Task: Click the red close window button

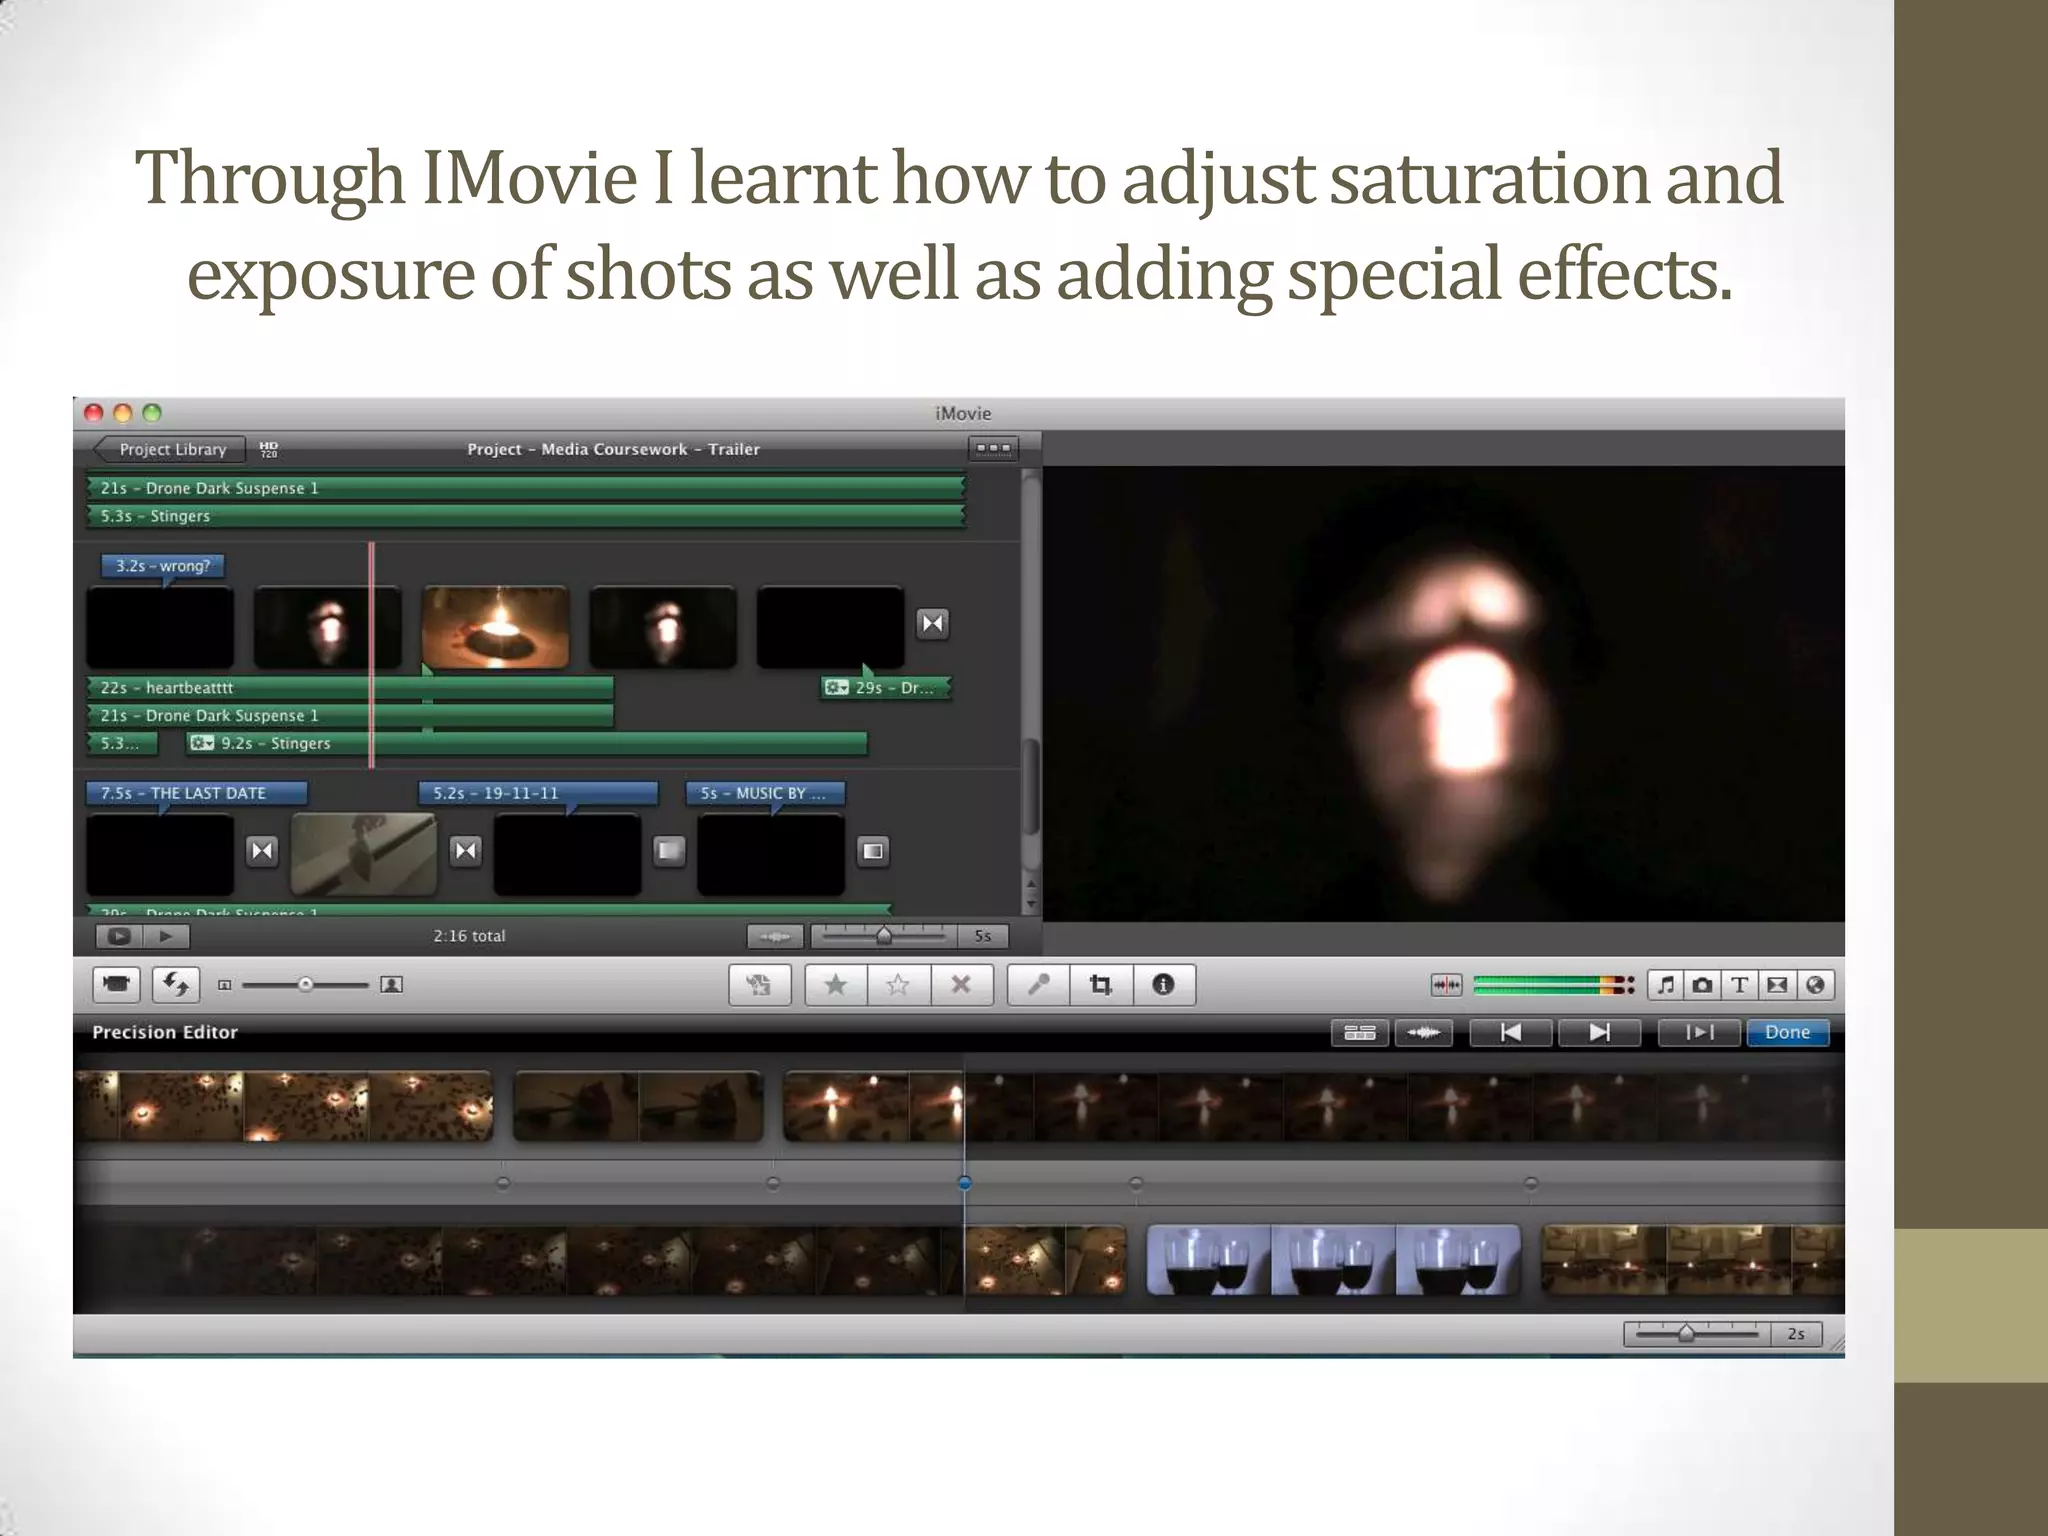Action: (x=95, y=413)
